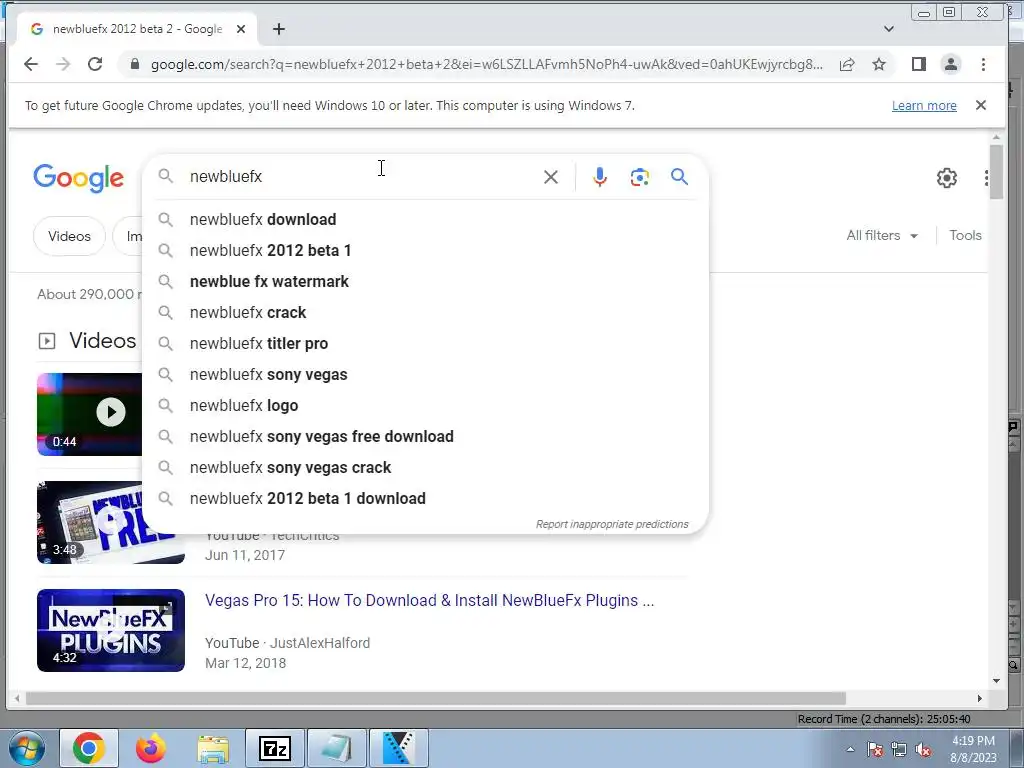
Task: Click the browser forward arrow
Action: pyautogui.click(x=63, y=64)
